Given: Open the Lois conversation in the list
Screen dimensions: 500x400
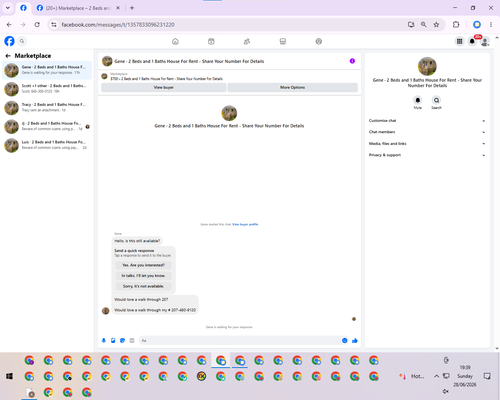Looking at the screenshot, I should (47, 145).
